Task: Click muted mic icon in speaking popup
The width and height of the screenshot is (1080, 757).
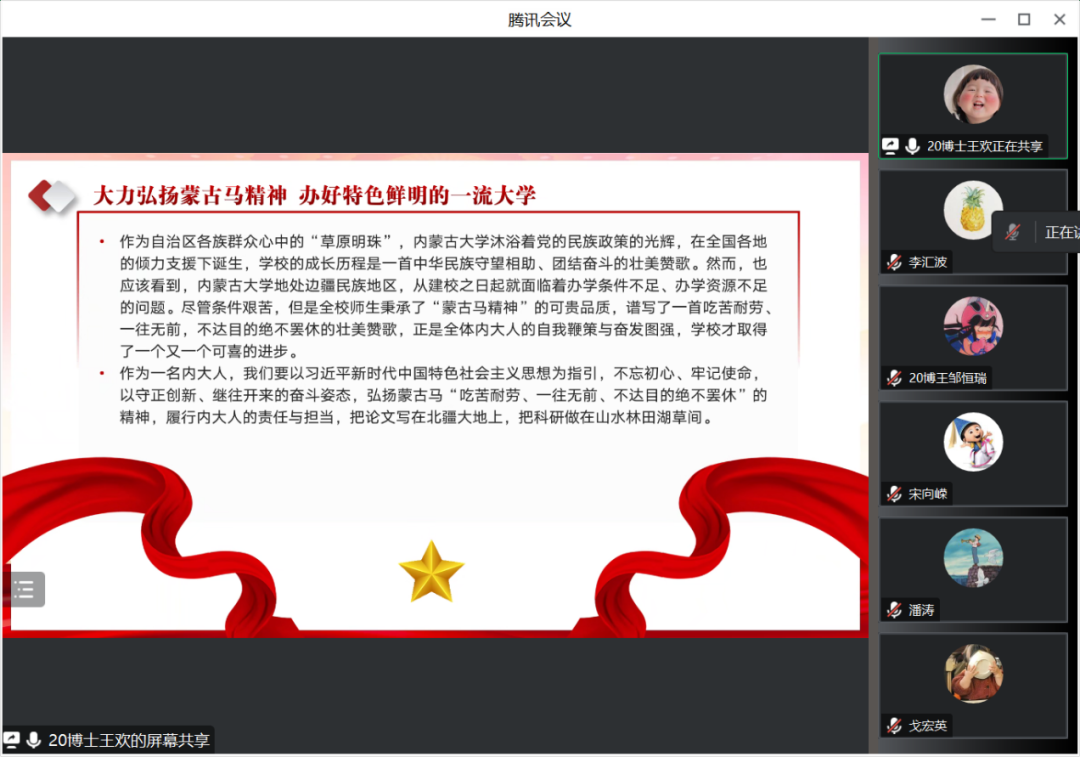Action: pyautogui.click(x=1012, y=232)
